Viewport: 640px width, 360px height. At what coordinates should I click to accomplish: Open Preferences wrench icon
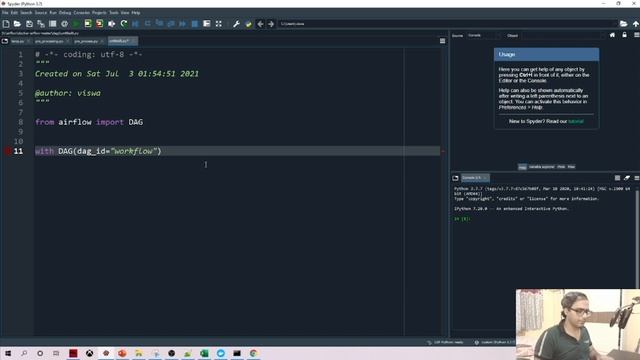coord(236,24)
